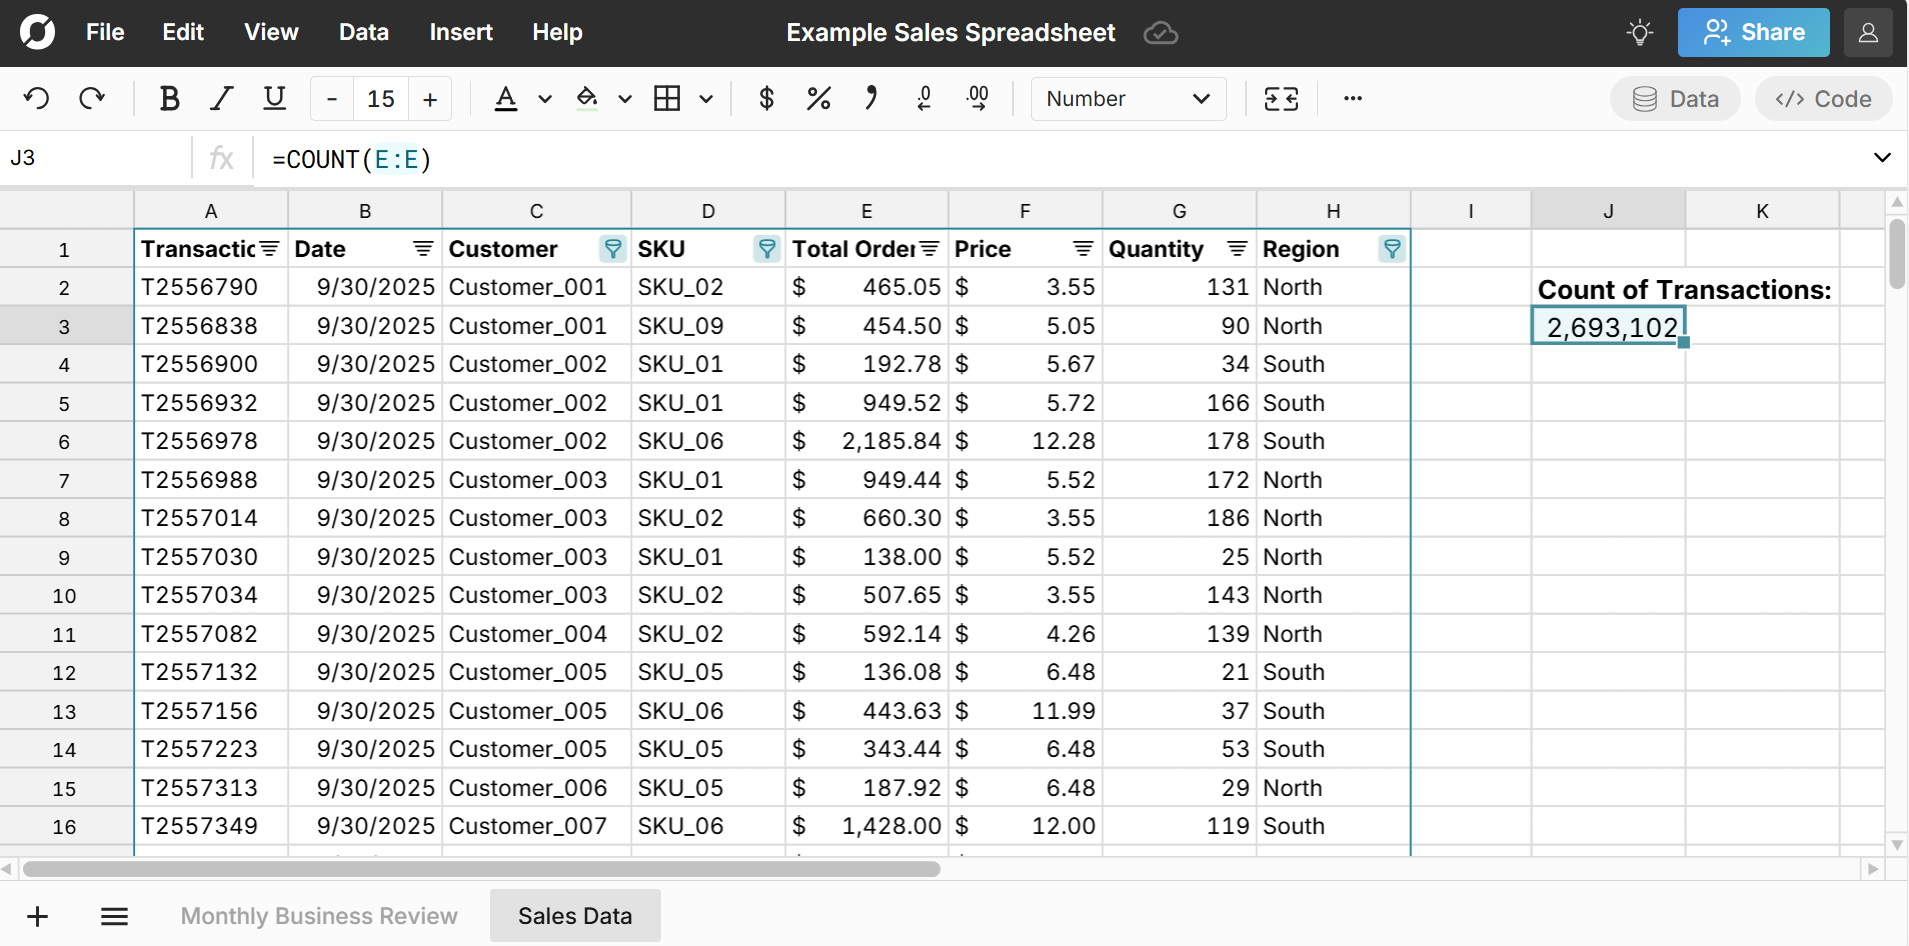Open the Number format dropdown
Screen dimensions: 1909x946
(x=1127, y=99)
